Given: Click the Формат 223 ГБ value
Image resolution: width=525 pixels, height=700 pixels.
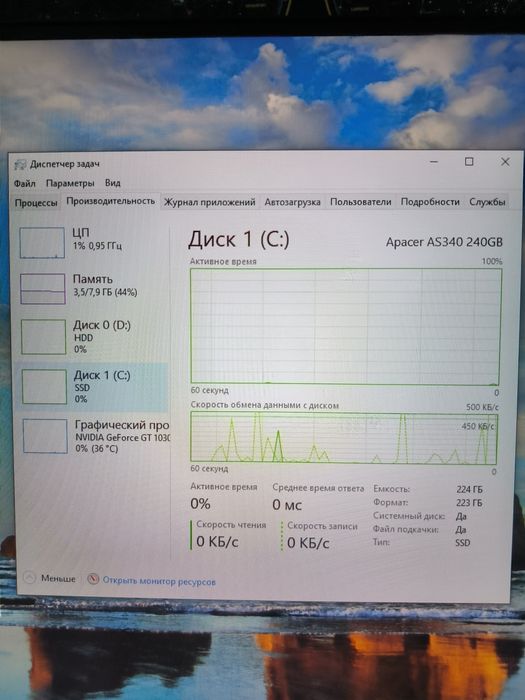Looking at the screenshot, I should click(x=469, y=503).
